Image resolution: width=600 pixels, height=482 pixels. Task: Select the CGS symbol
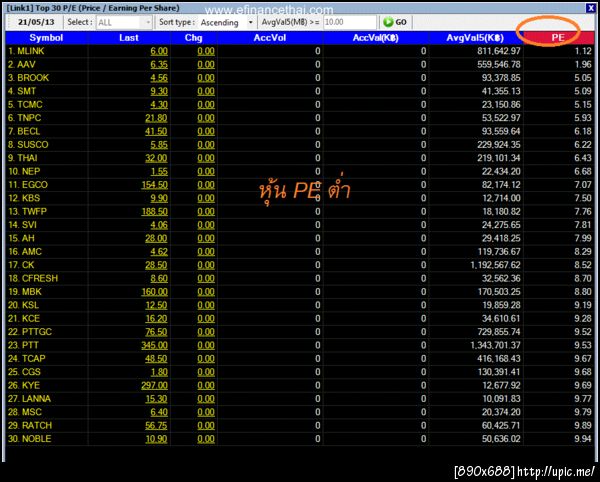tap(31, 372)
